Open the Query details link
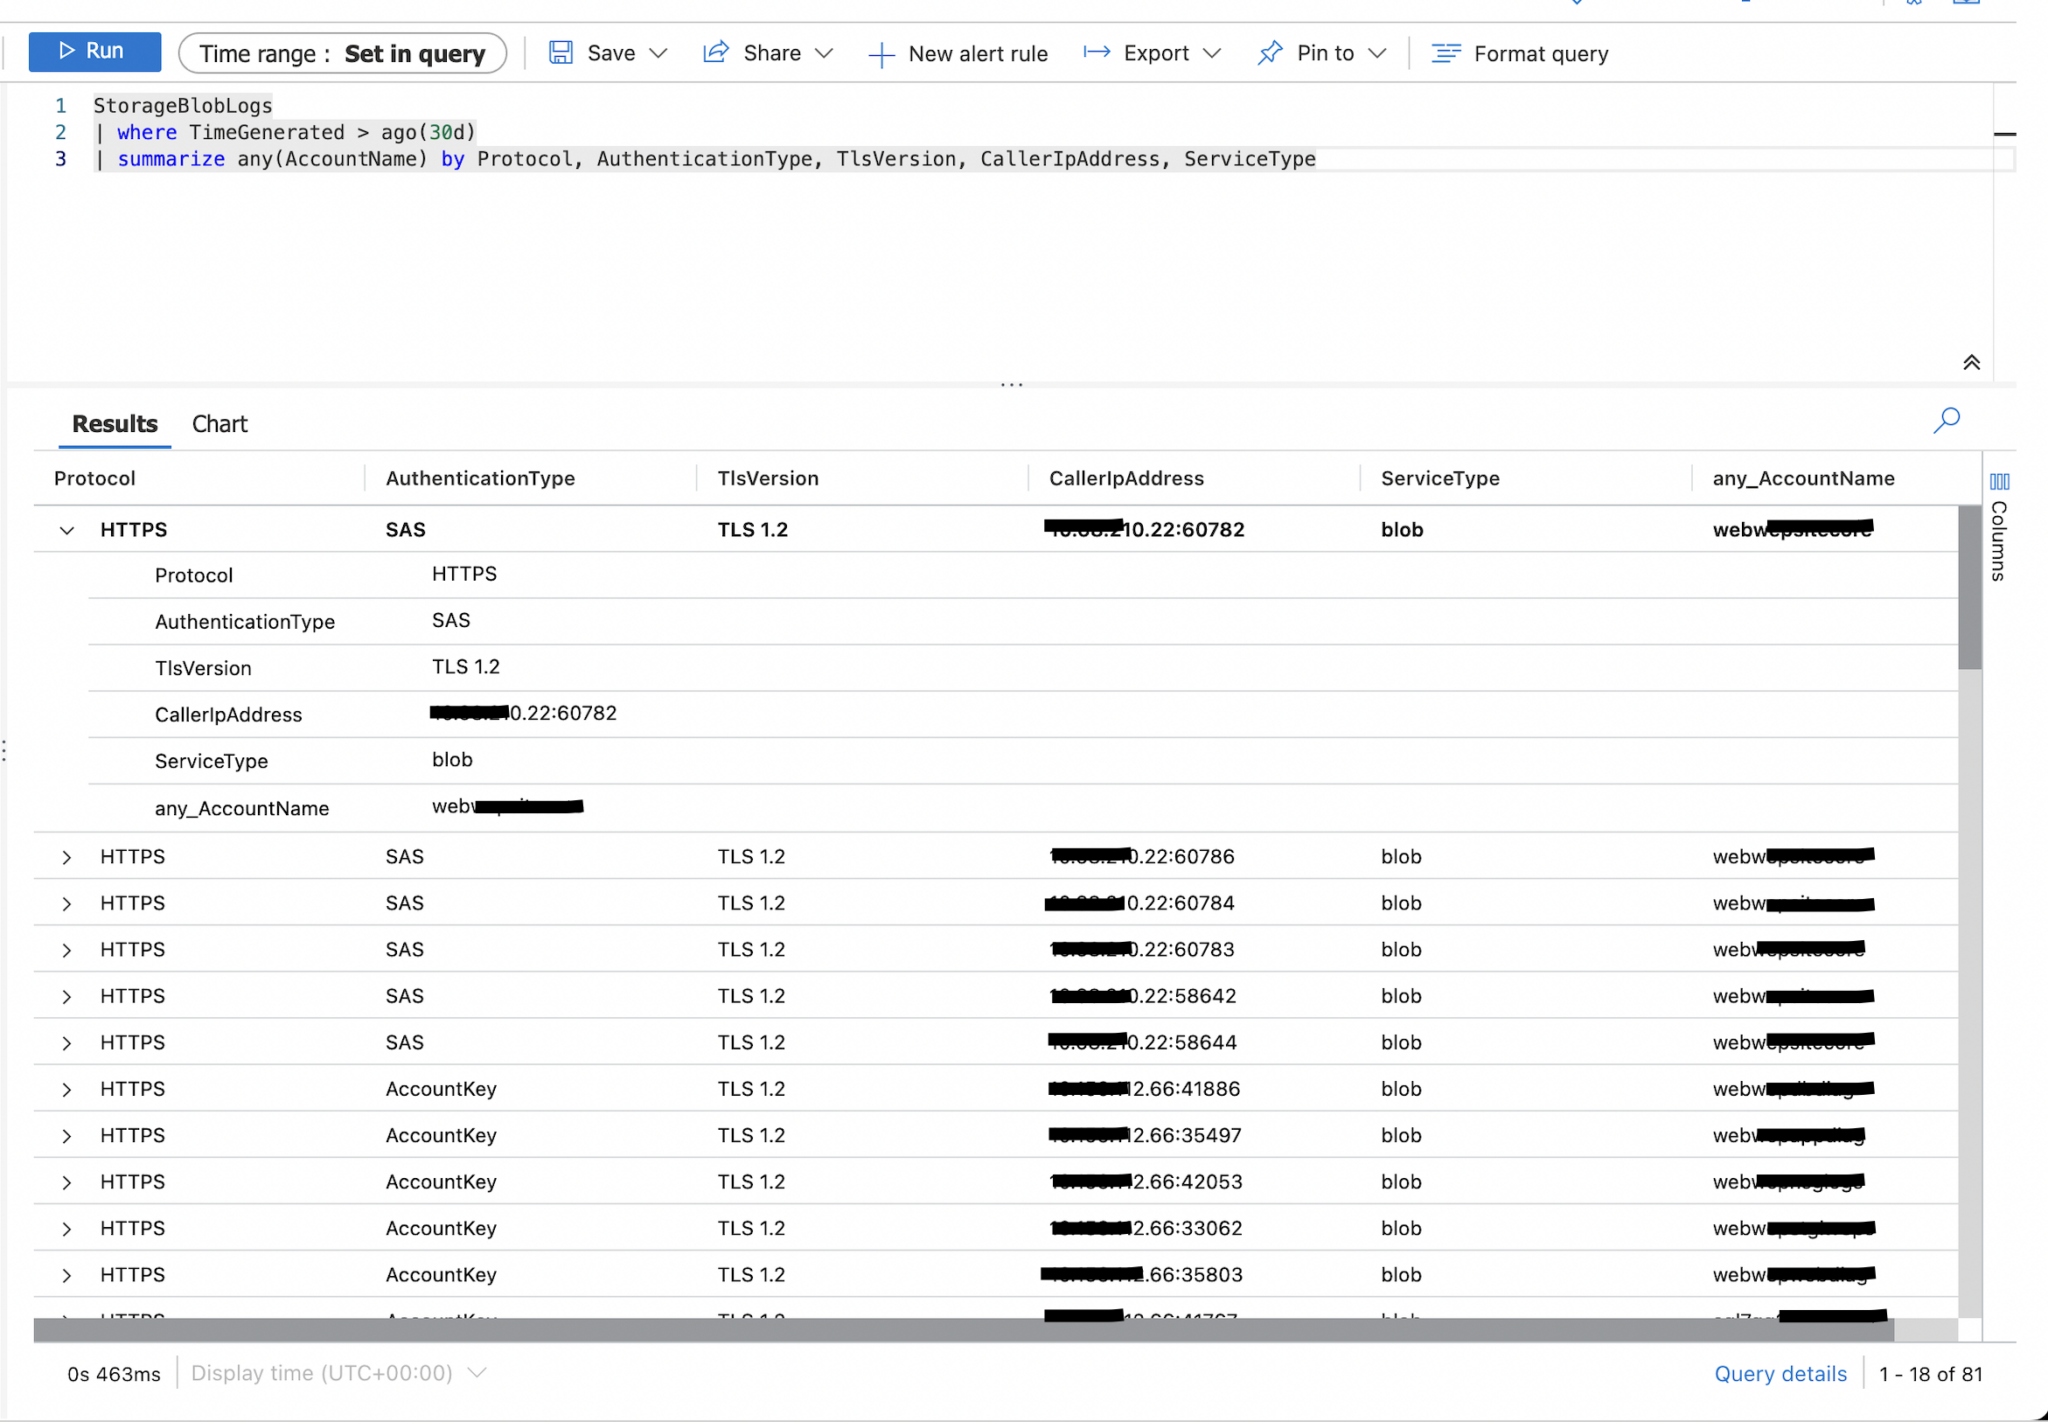Viewport: 2048px width, 1422px height. click(1780, 1373)
